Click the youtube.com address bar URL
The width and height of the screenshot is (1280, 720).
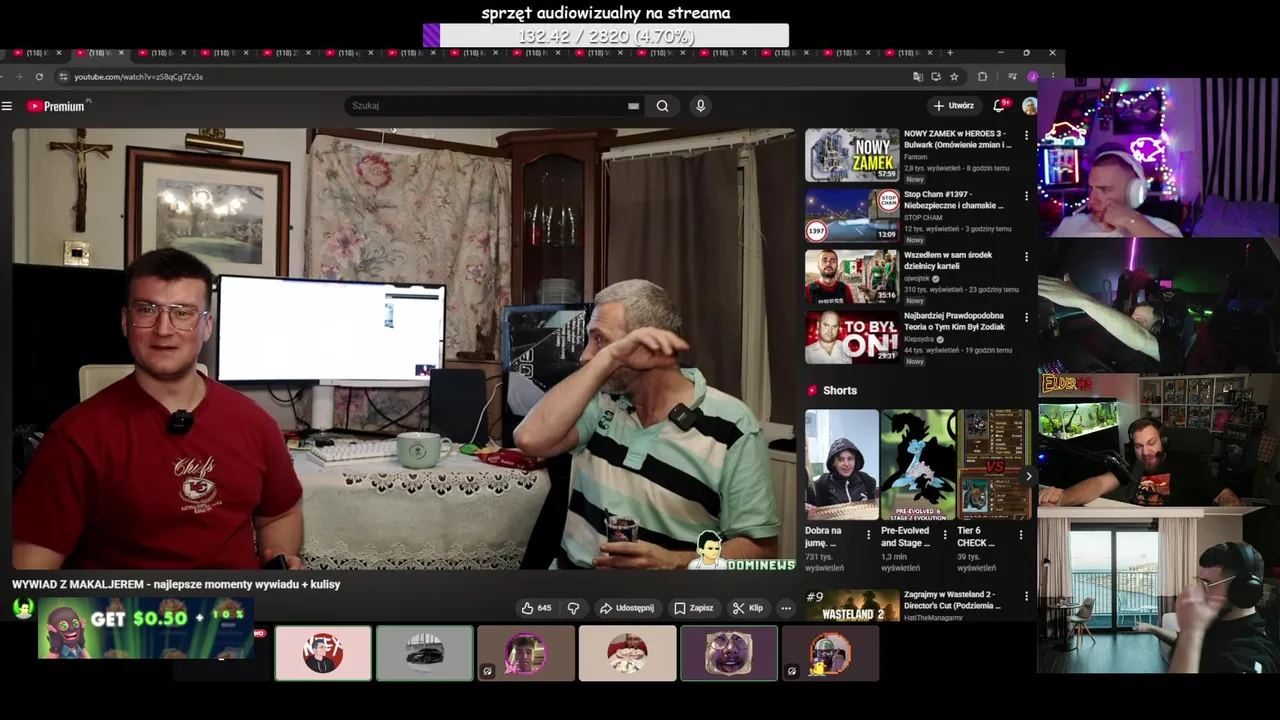tap(138, 77)
